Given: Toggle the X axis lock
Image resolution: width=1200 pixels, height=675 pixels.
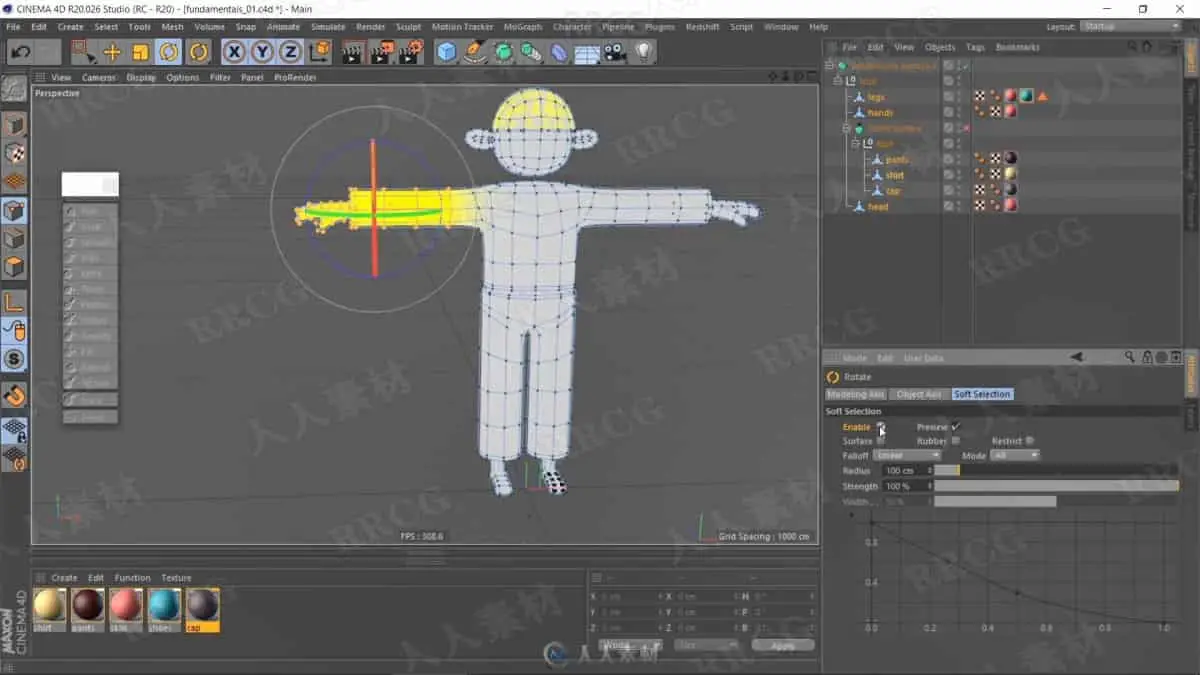Looking at the screenshot, I should pos(234,52).
